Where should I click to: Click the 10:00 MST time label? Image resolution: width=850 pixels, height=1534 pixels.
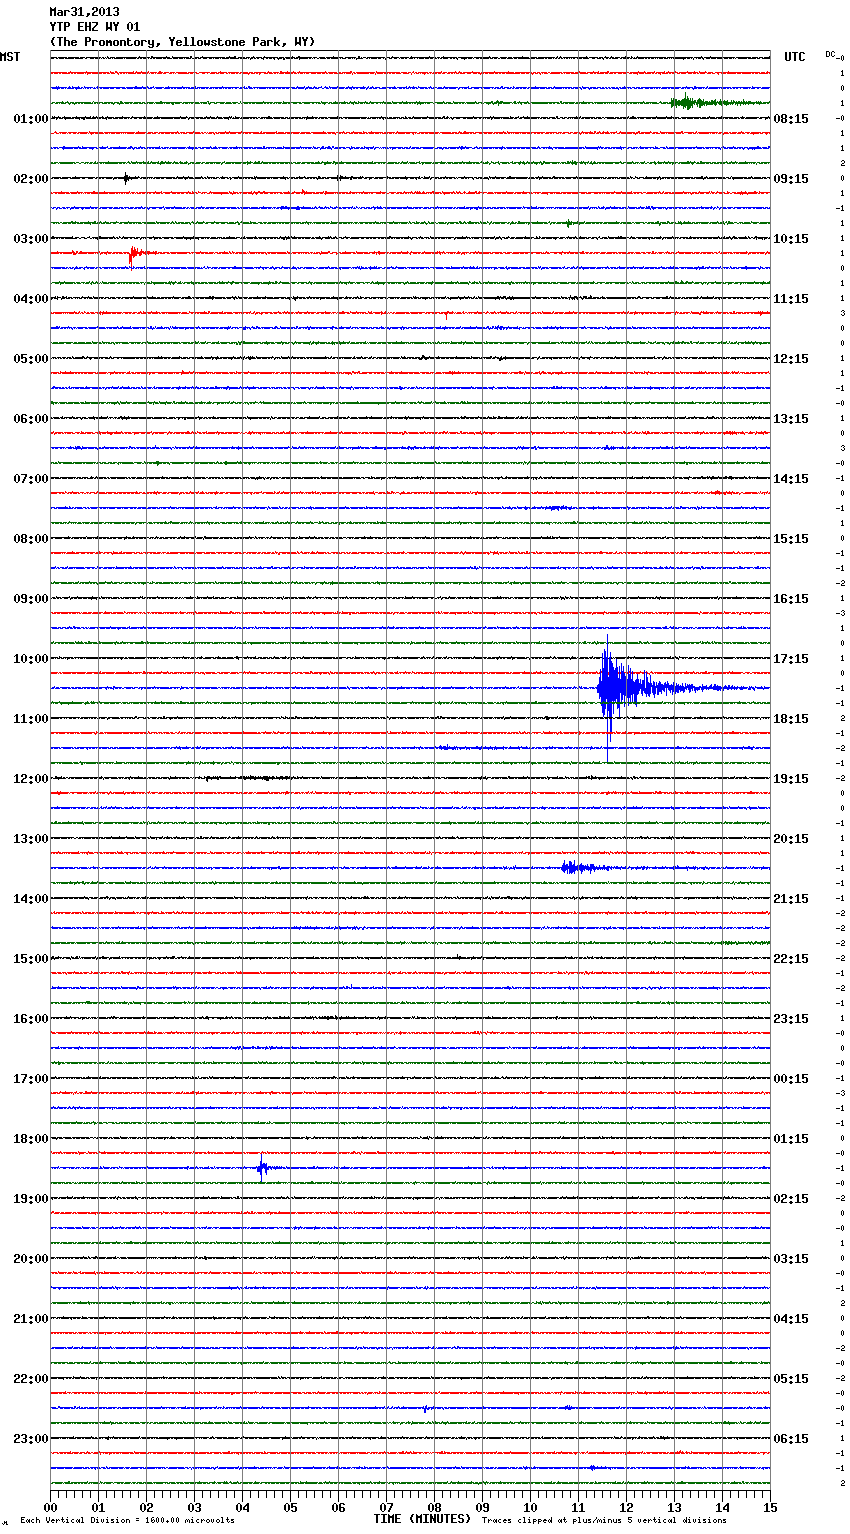coord(30,659)
